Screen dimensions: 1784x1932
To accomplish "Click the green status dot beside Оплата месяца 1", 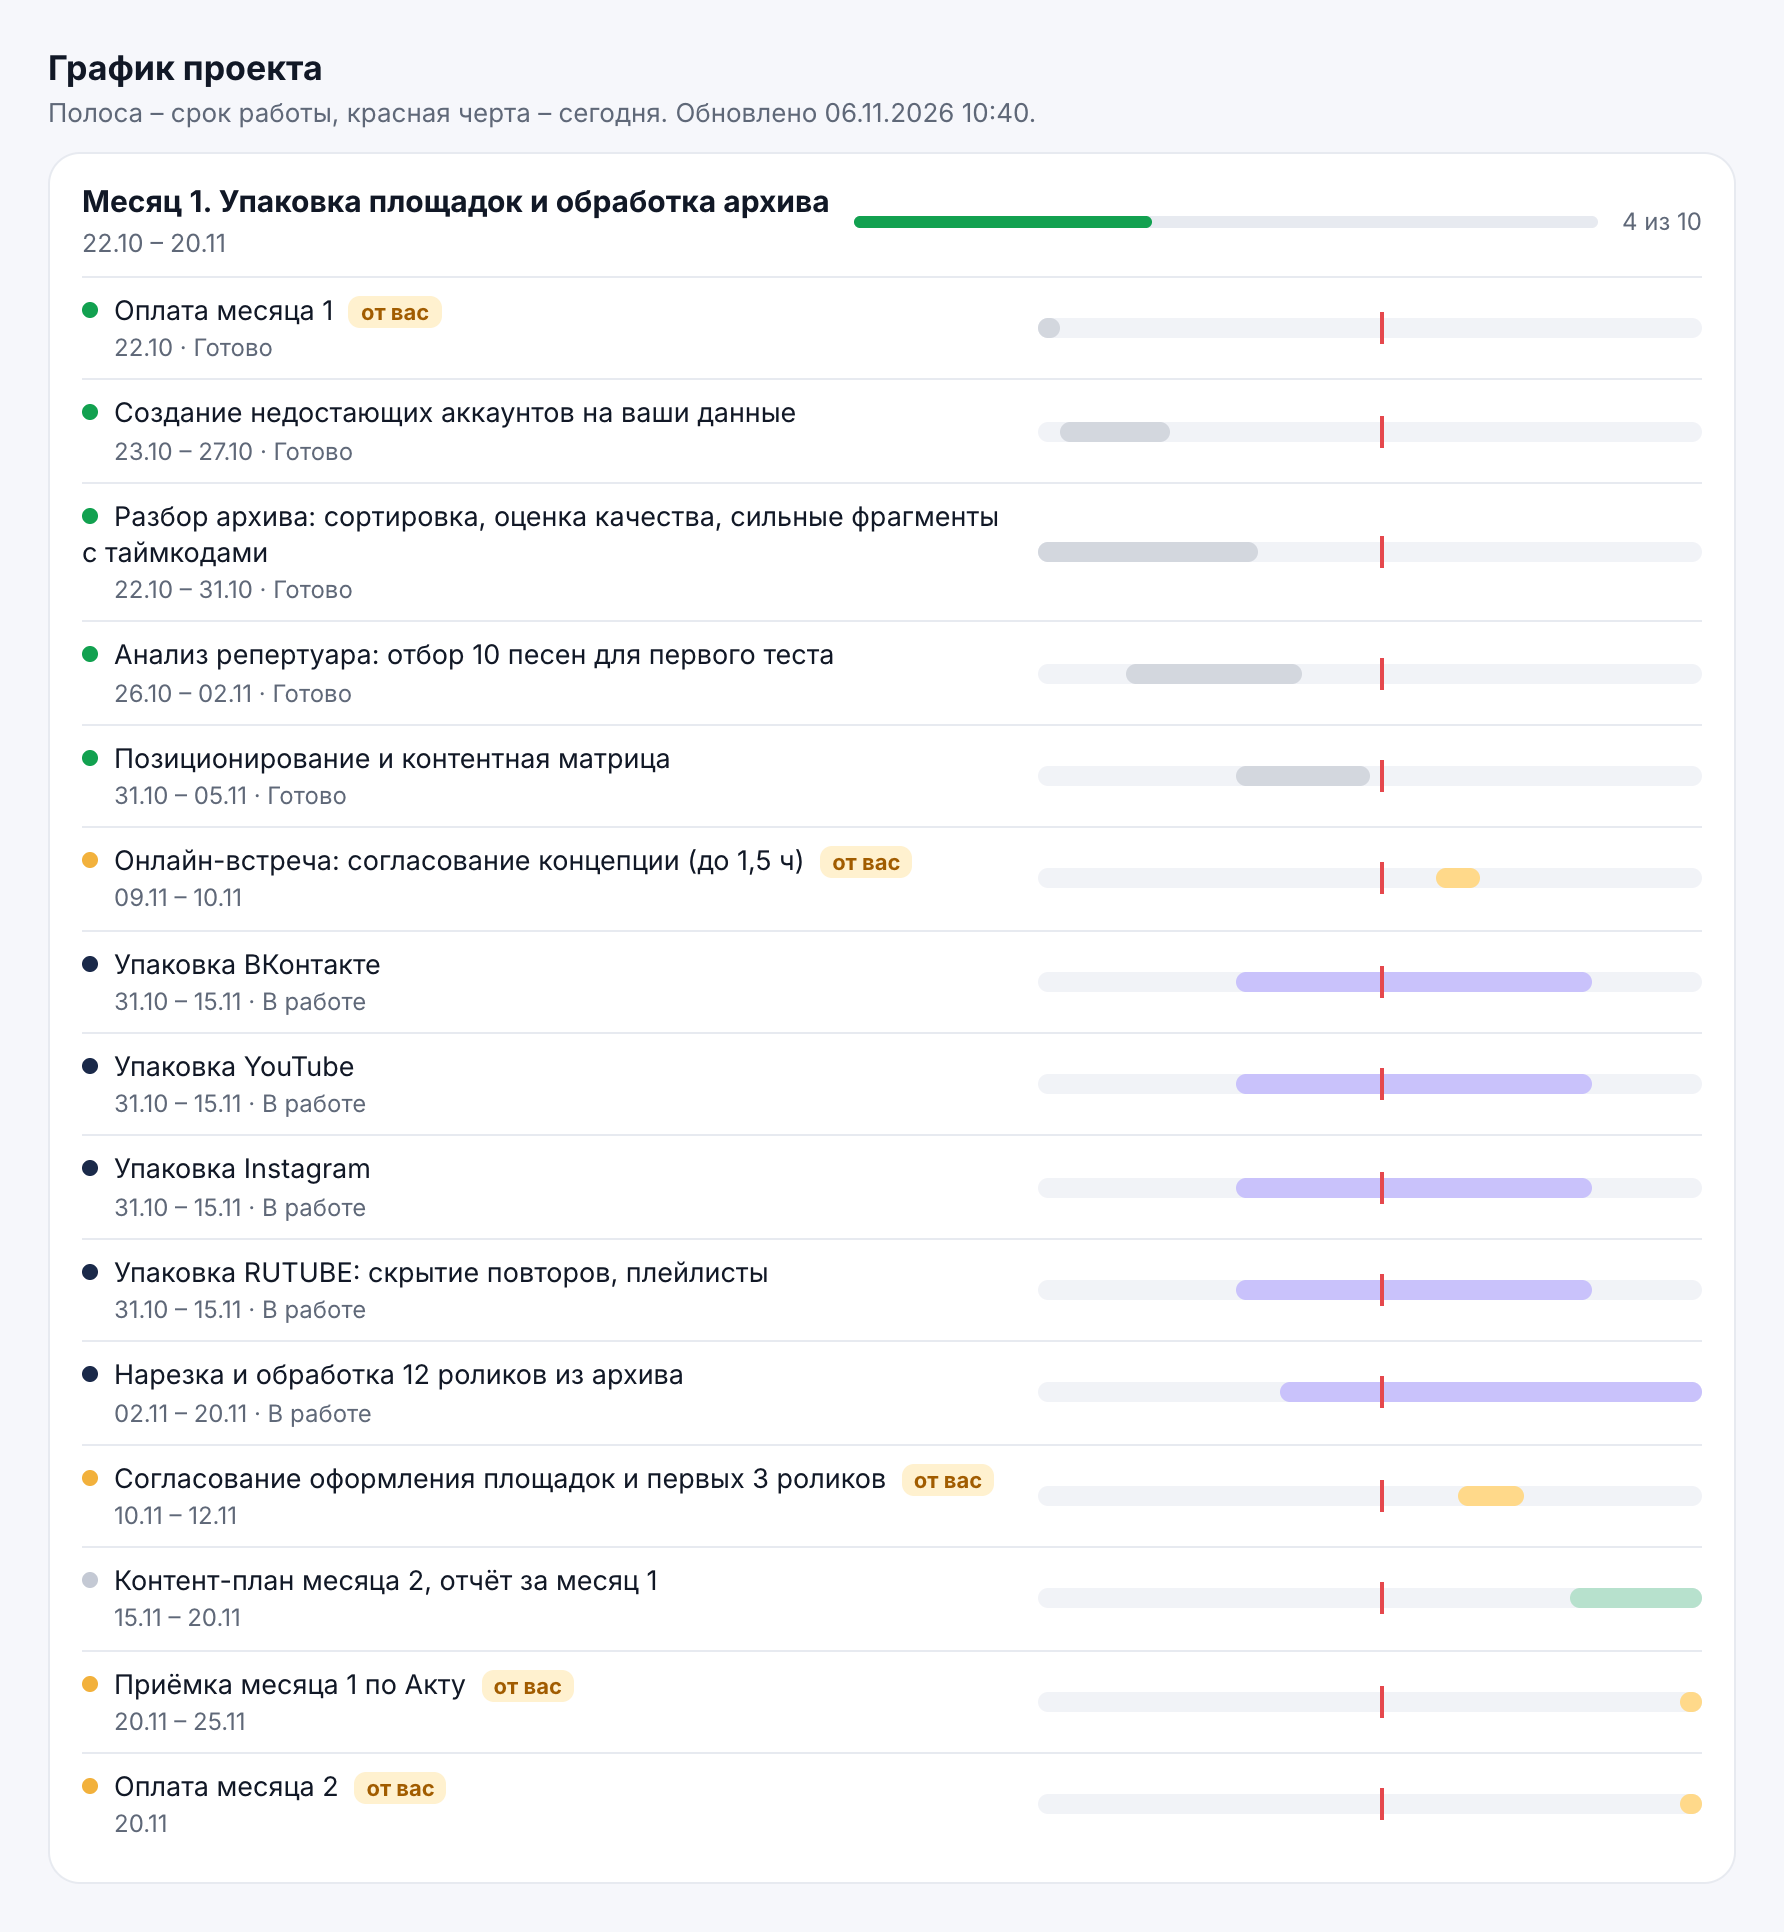I will 90,310.
